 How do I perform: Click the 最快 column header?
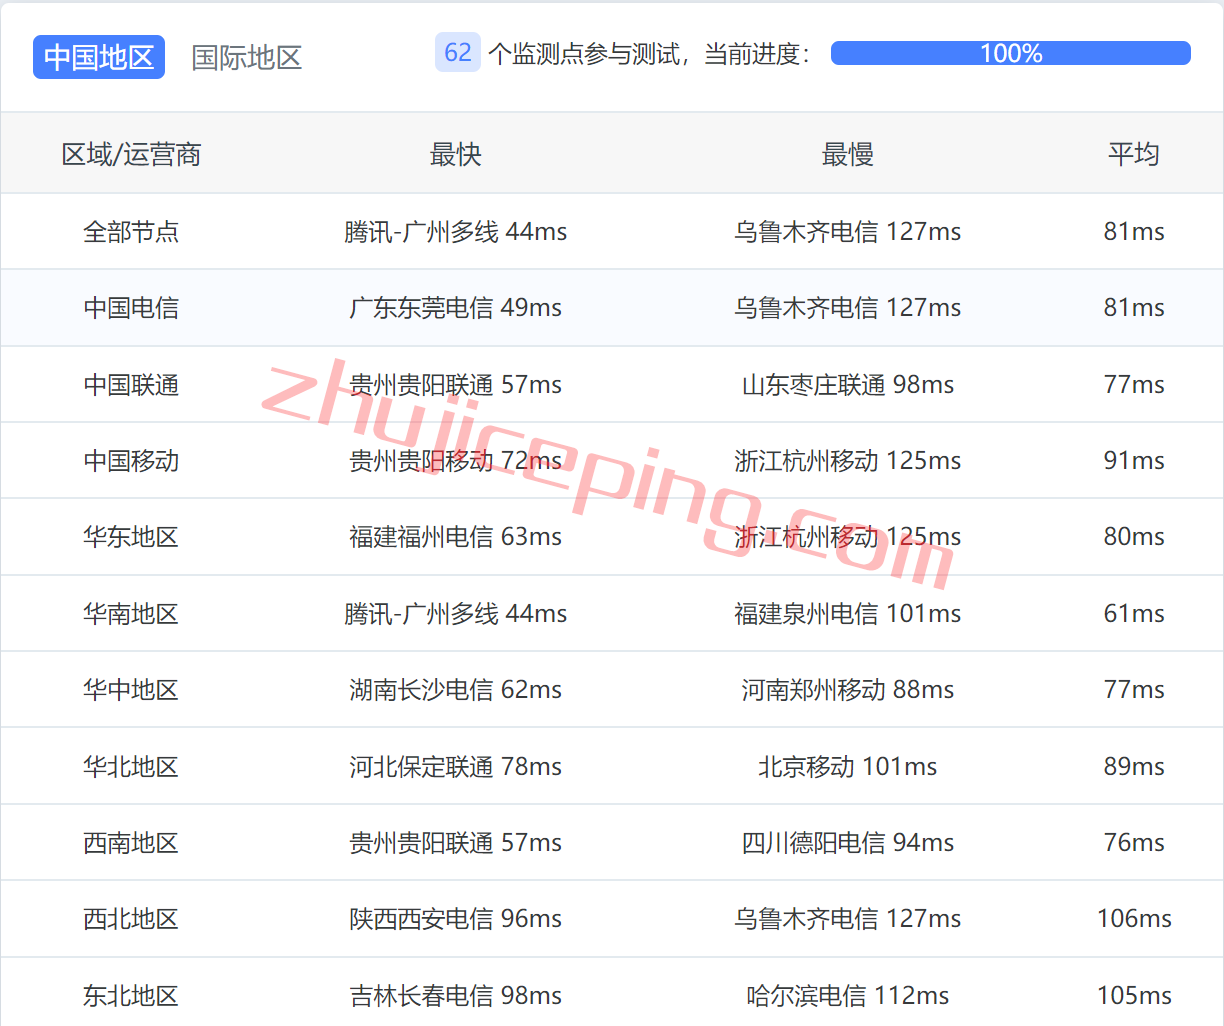click(x=456, y=154)
